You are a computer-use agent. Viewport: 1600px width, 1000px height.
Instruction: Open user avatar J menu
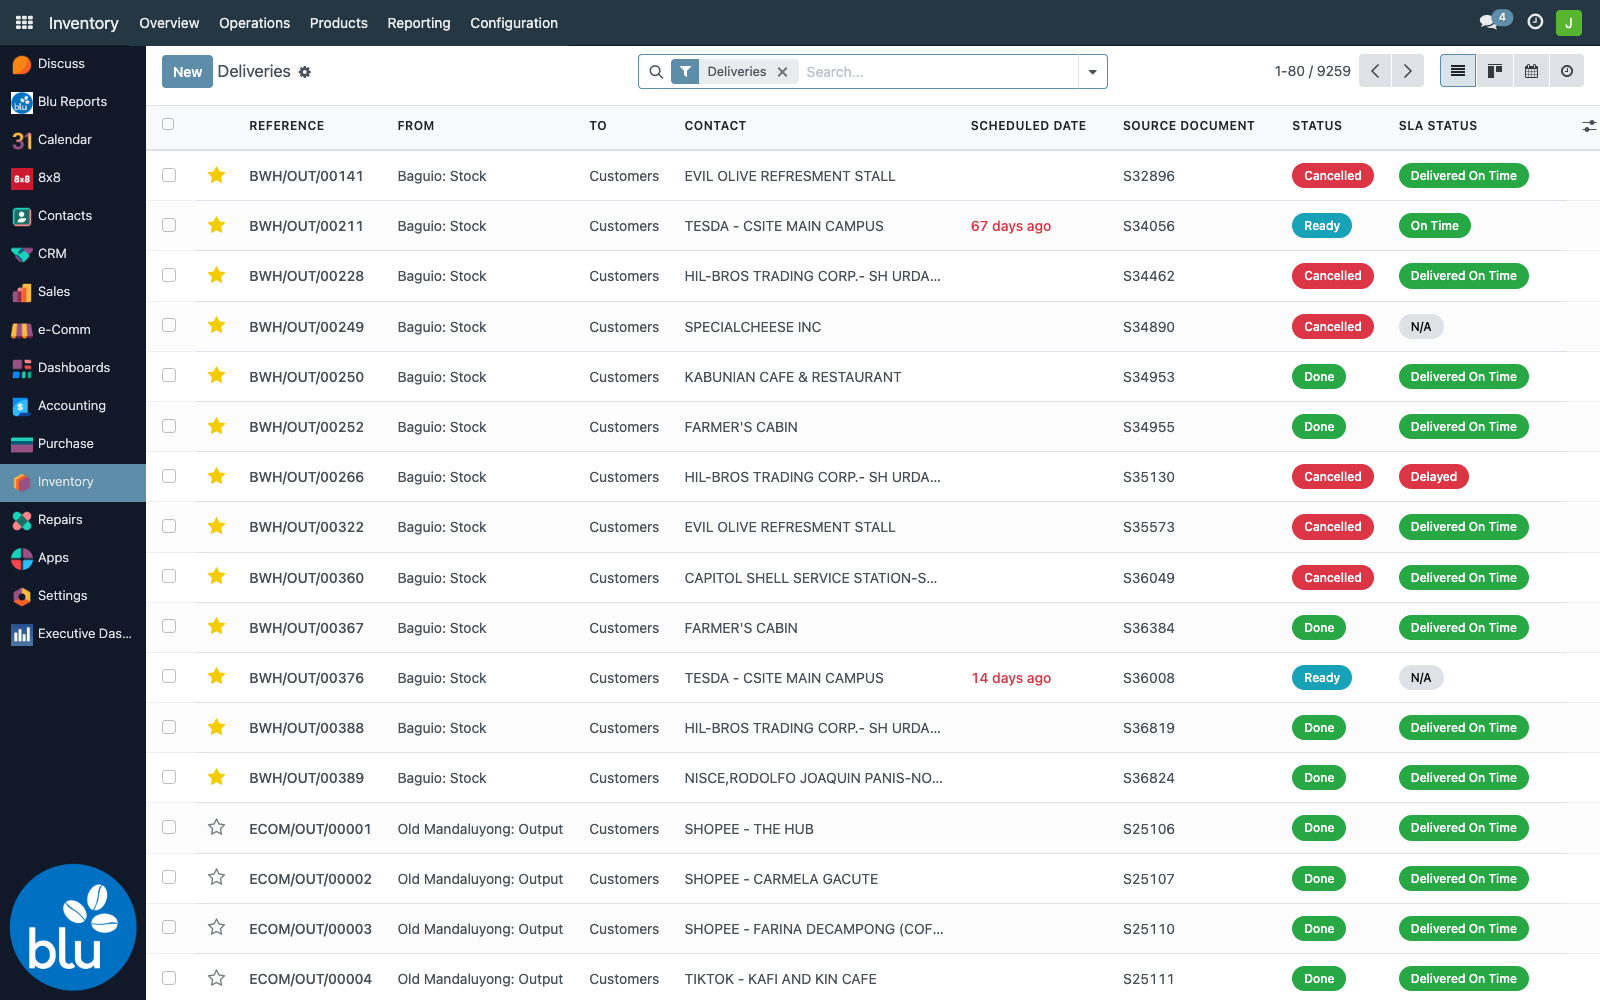point(1569,22)
